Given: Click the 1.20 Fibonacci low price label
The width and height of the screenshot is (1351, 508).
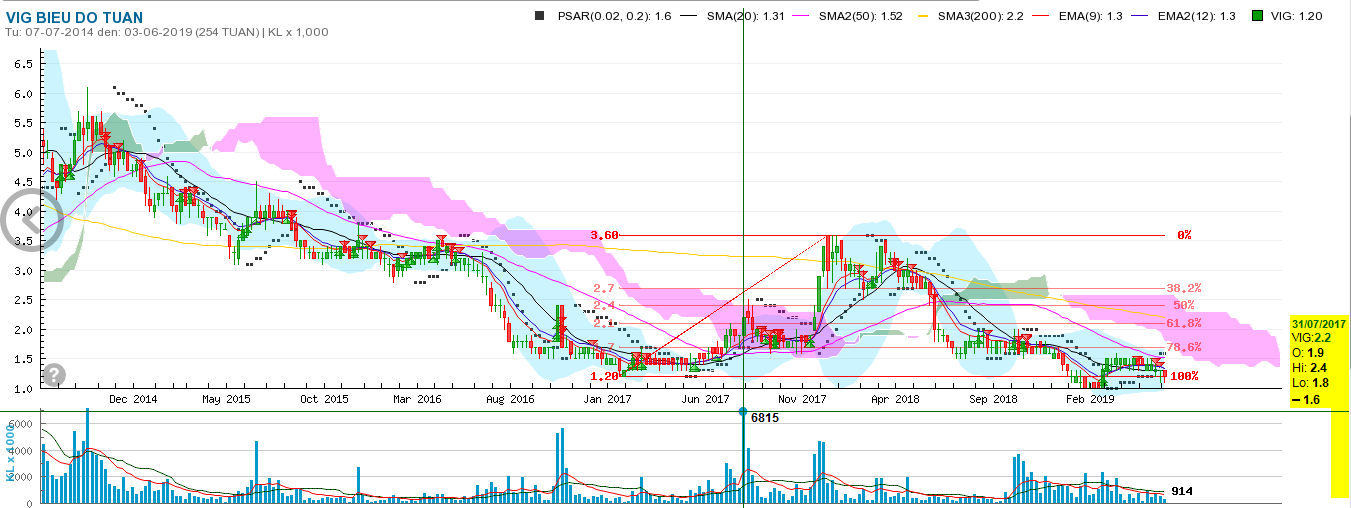Looking at the screenshot, I should [x=604, y=376].
